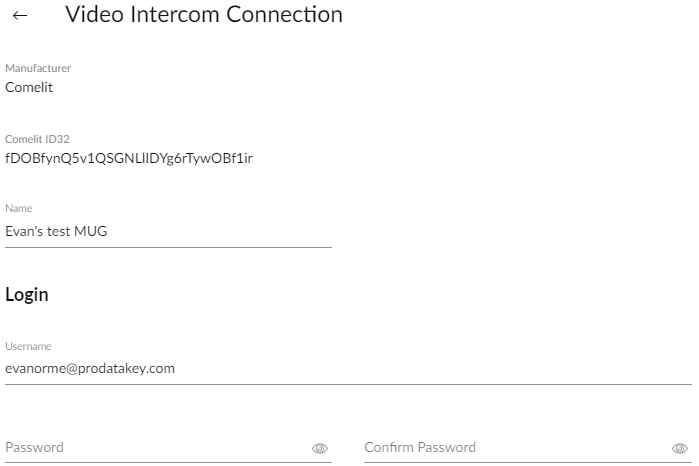Click into the Username email field
The height and width of the screenshot is (466, 699).
point(349,368)
